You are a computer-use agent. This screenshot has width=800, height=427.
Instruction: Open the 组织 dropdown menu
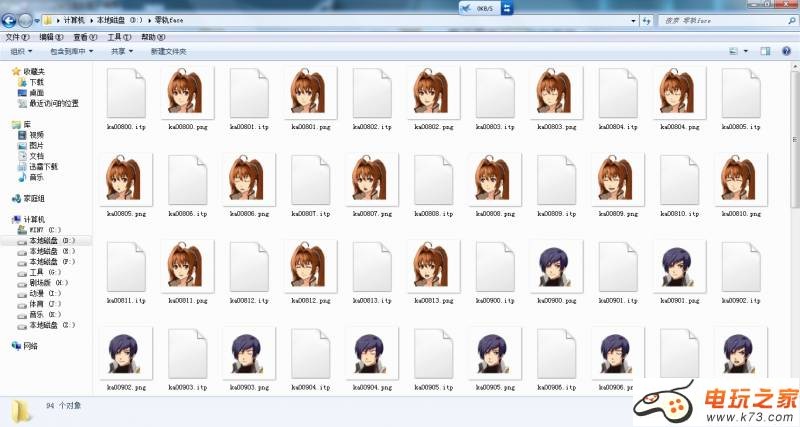coord(20,51)
